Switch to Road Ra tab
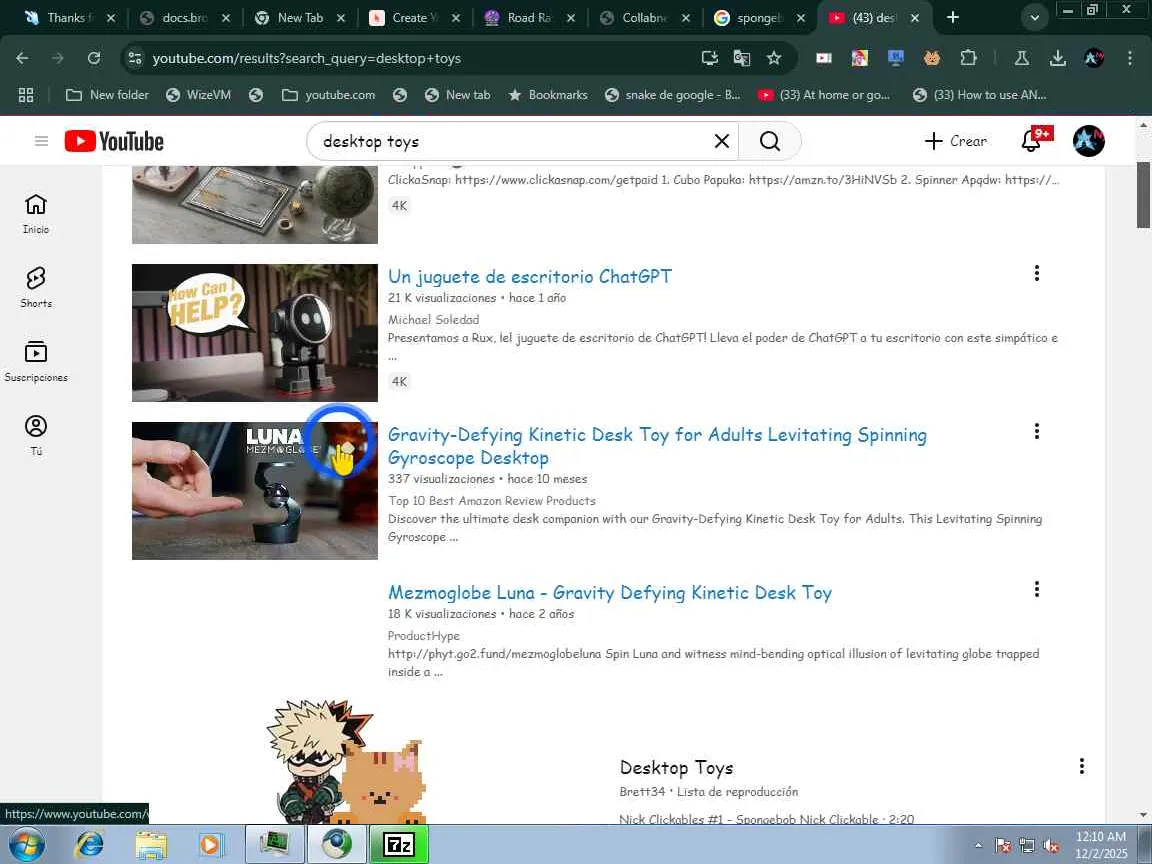1152x864 pixels. (530, 18)
